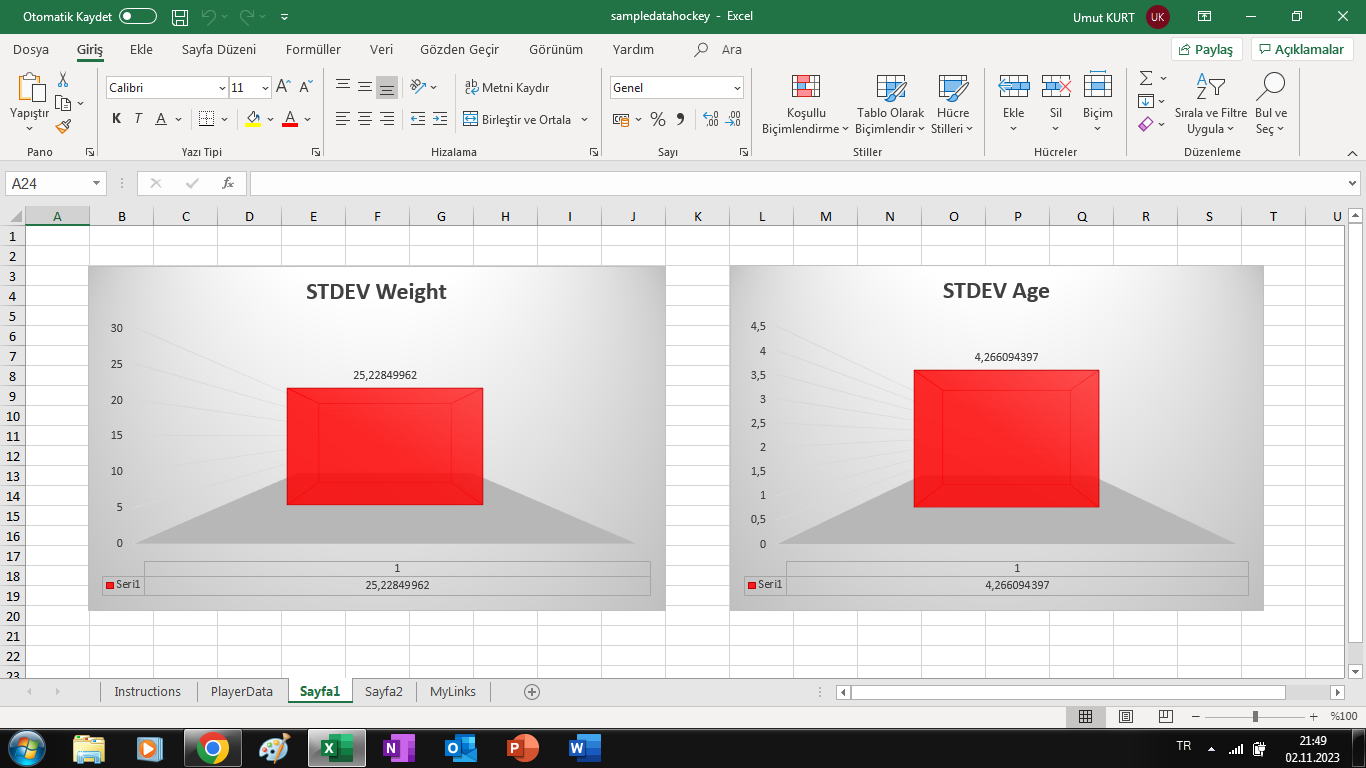The width and height of the screenshot is (1366, 768).
Task: Click the Format Painter brush icon
Action: tap(63, 127)
